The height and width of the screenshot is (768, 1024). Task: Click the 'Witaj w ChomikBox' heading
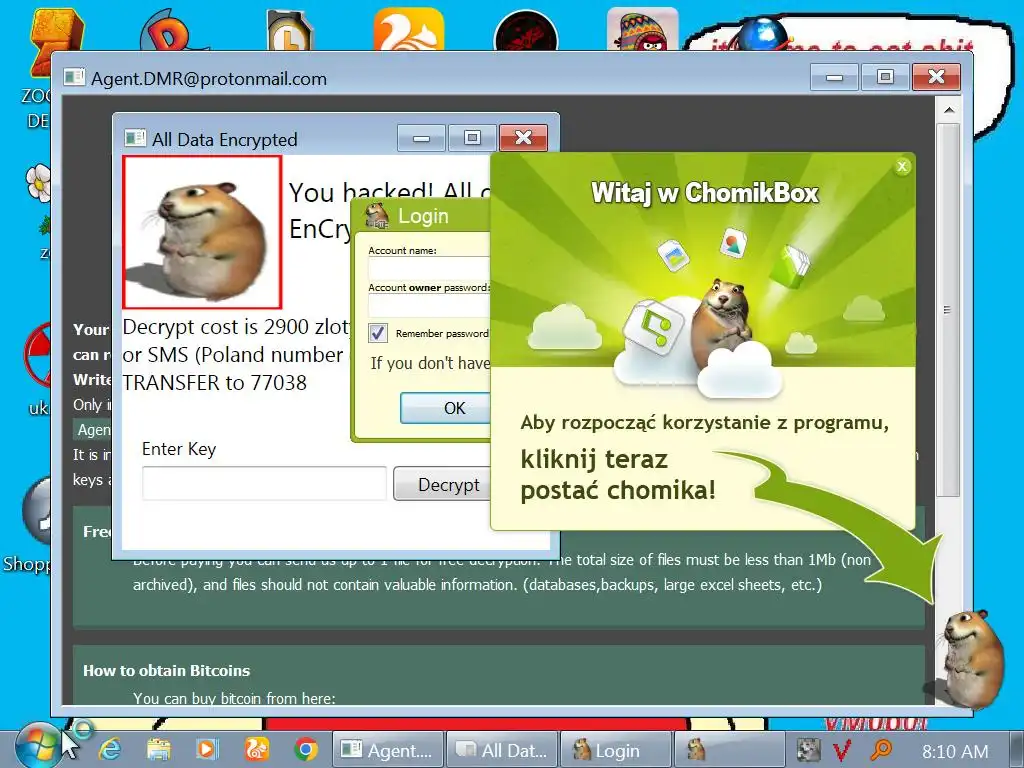click(x=705, y=193)
